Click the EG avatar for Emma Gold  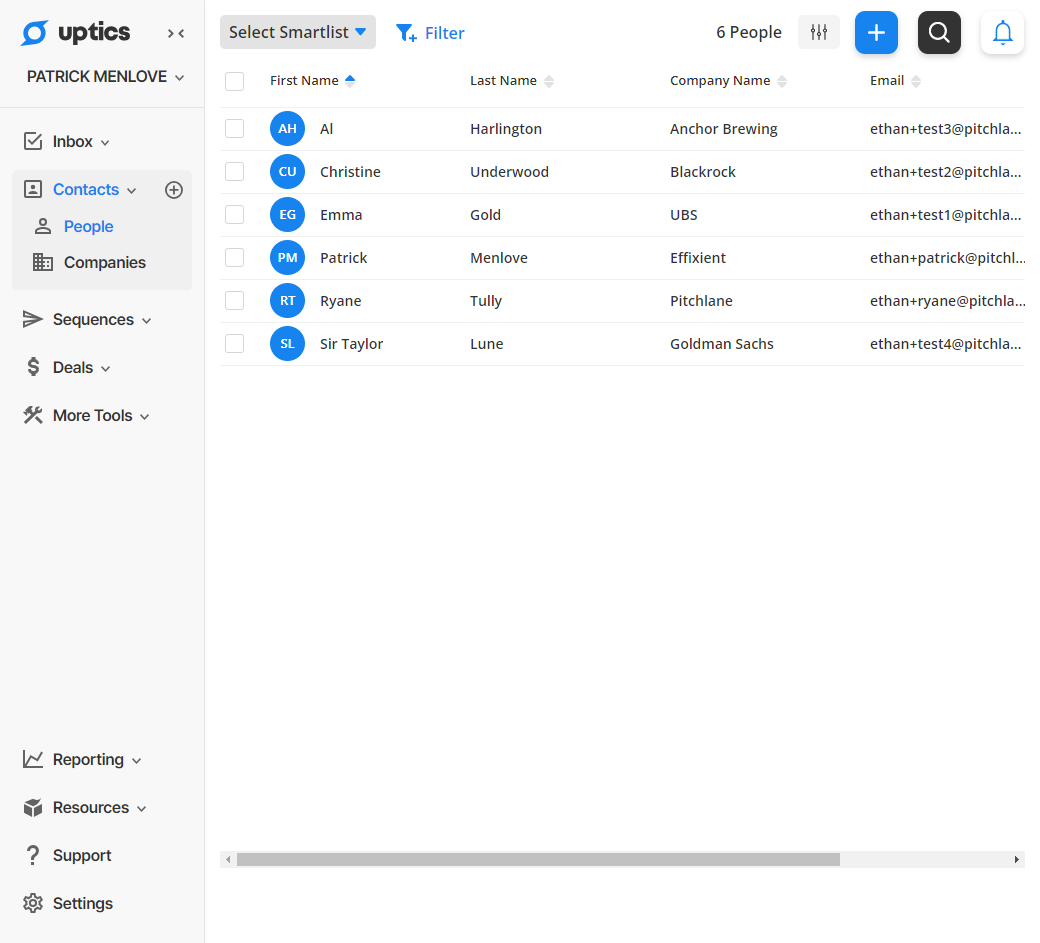coord(287,215)
